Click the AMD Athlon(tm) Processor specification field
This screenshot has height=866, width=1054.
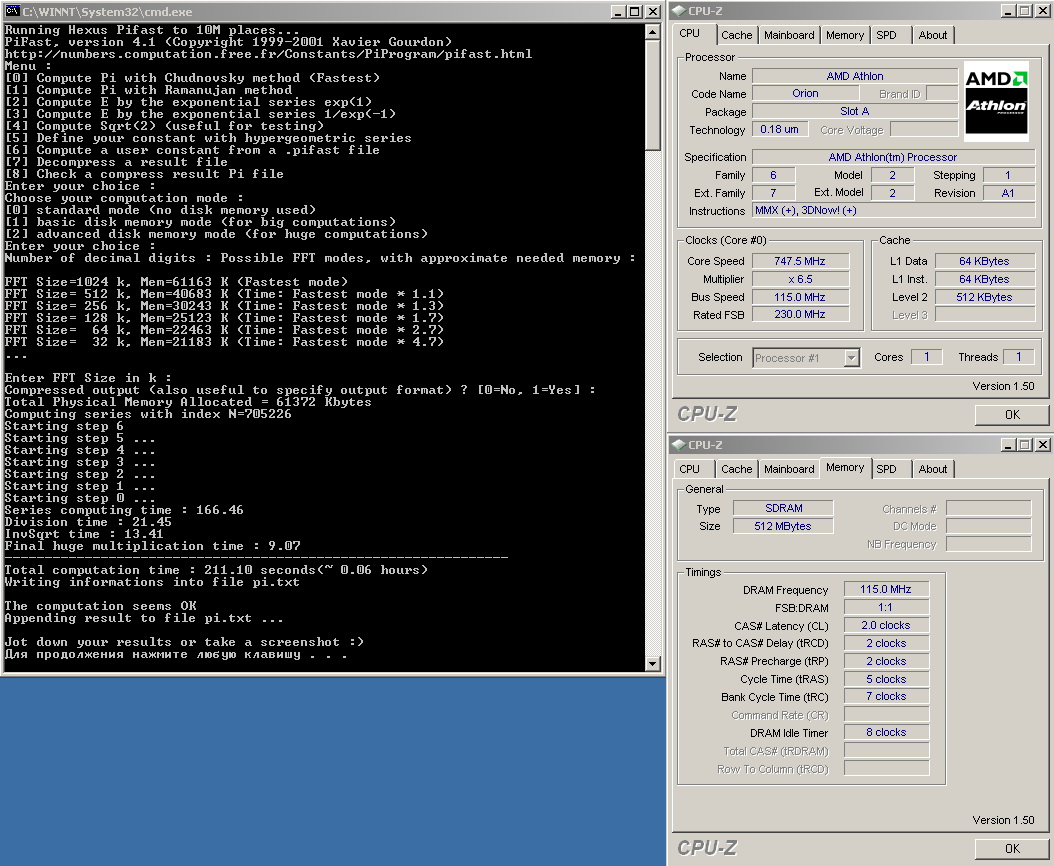(893, 157)
